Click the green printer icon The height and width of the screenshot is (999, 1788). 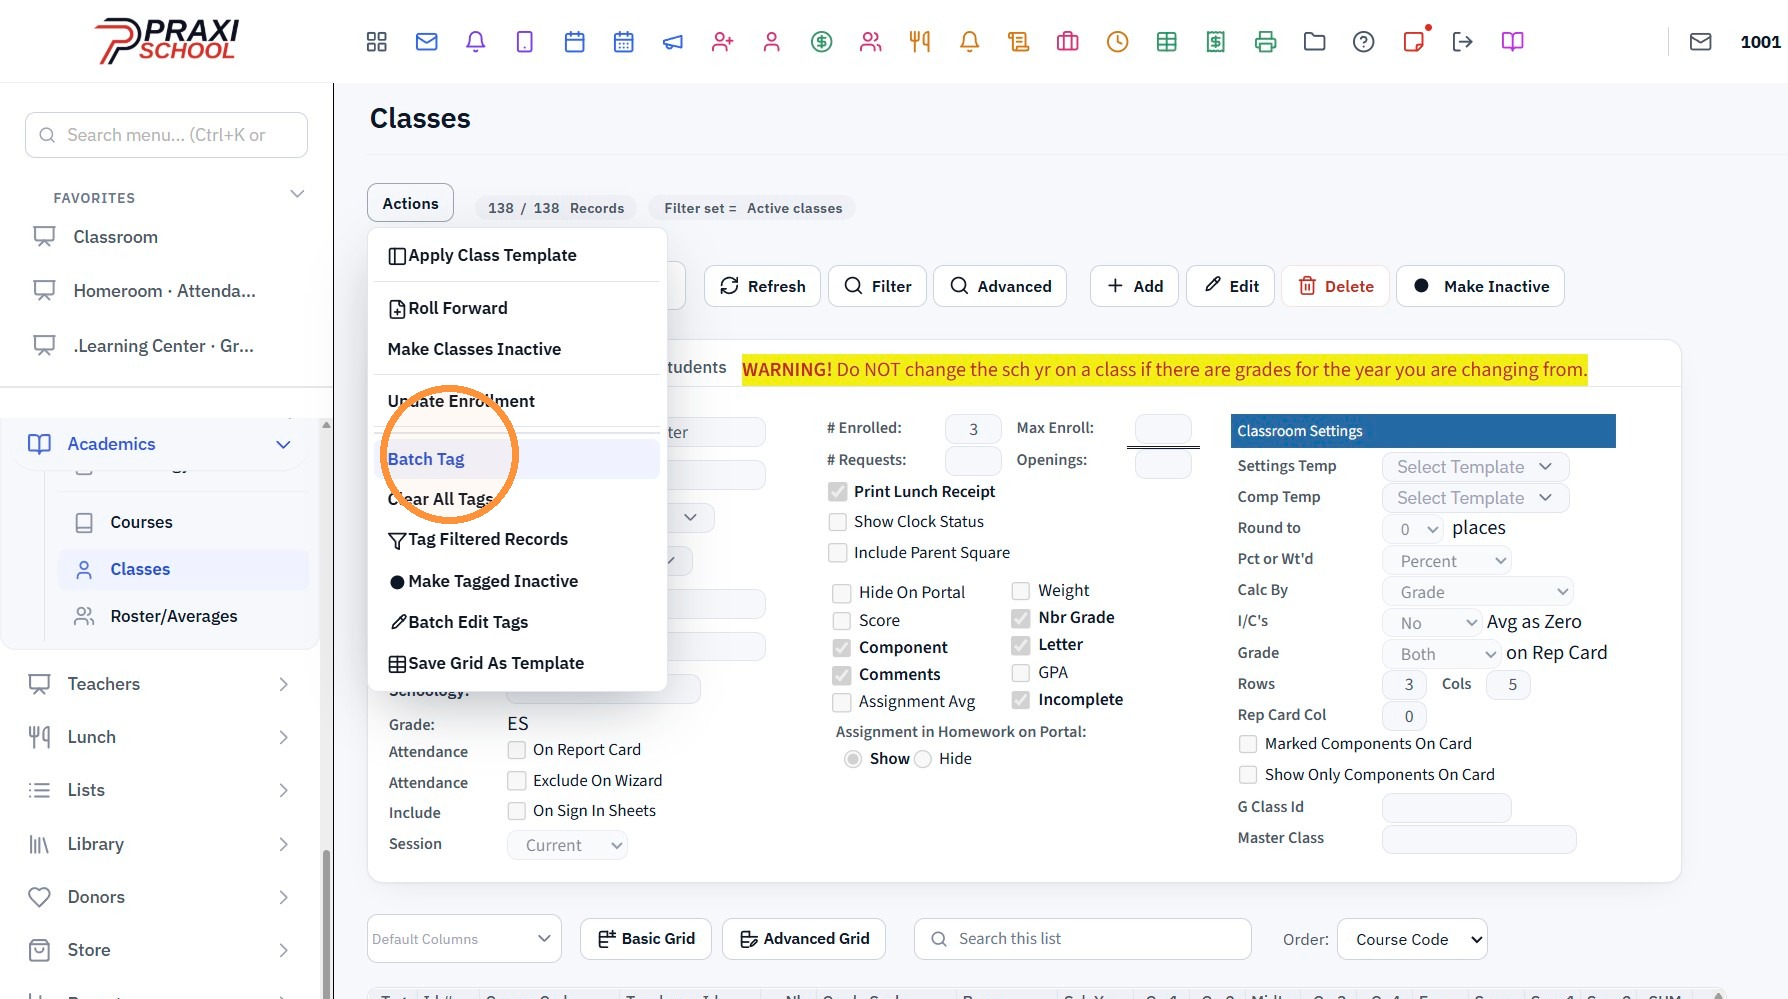tap(1265, 42)
